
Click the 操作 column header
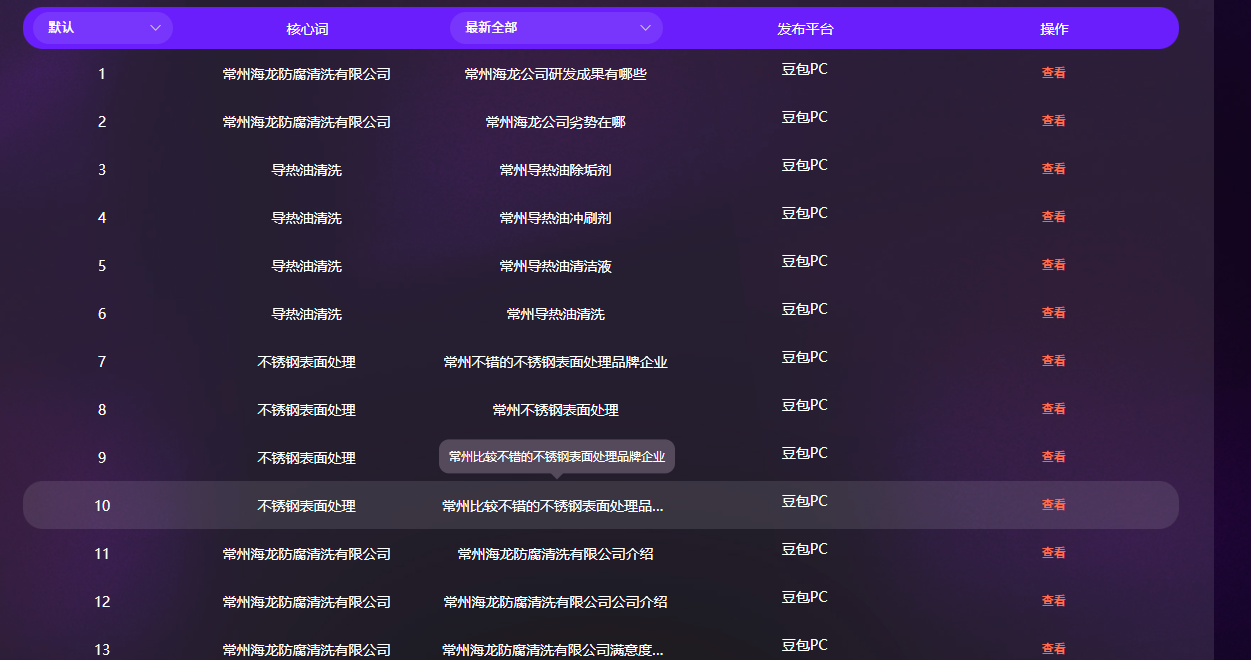pos(1054,29)
